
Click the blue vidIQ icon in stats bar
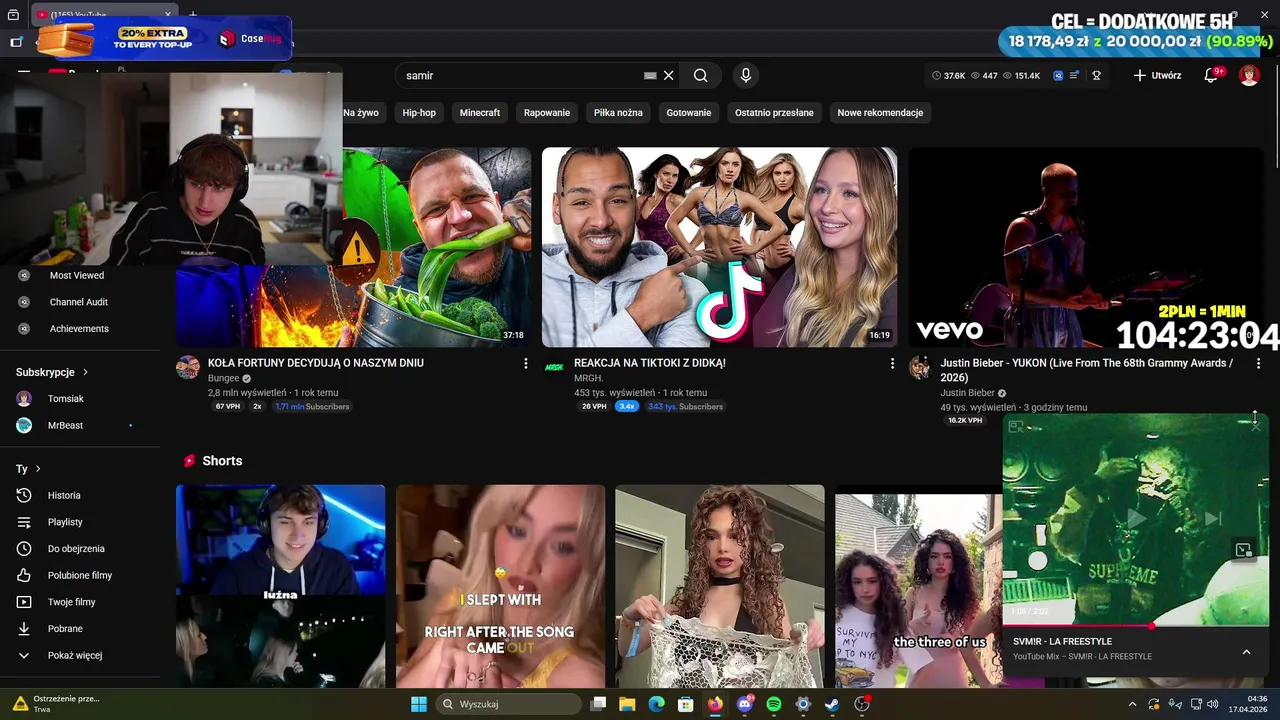click(1058, 75)
